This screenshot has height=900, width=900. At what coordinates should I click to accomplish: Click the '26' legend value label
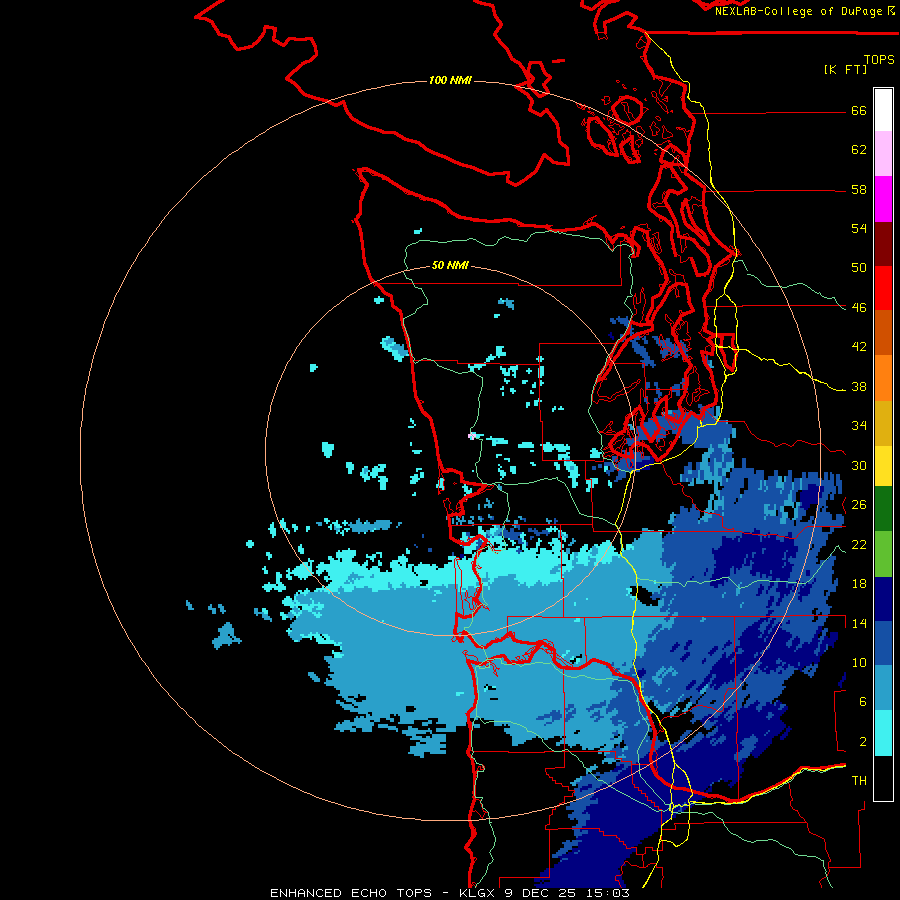tap(859, 505)
